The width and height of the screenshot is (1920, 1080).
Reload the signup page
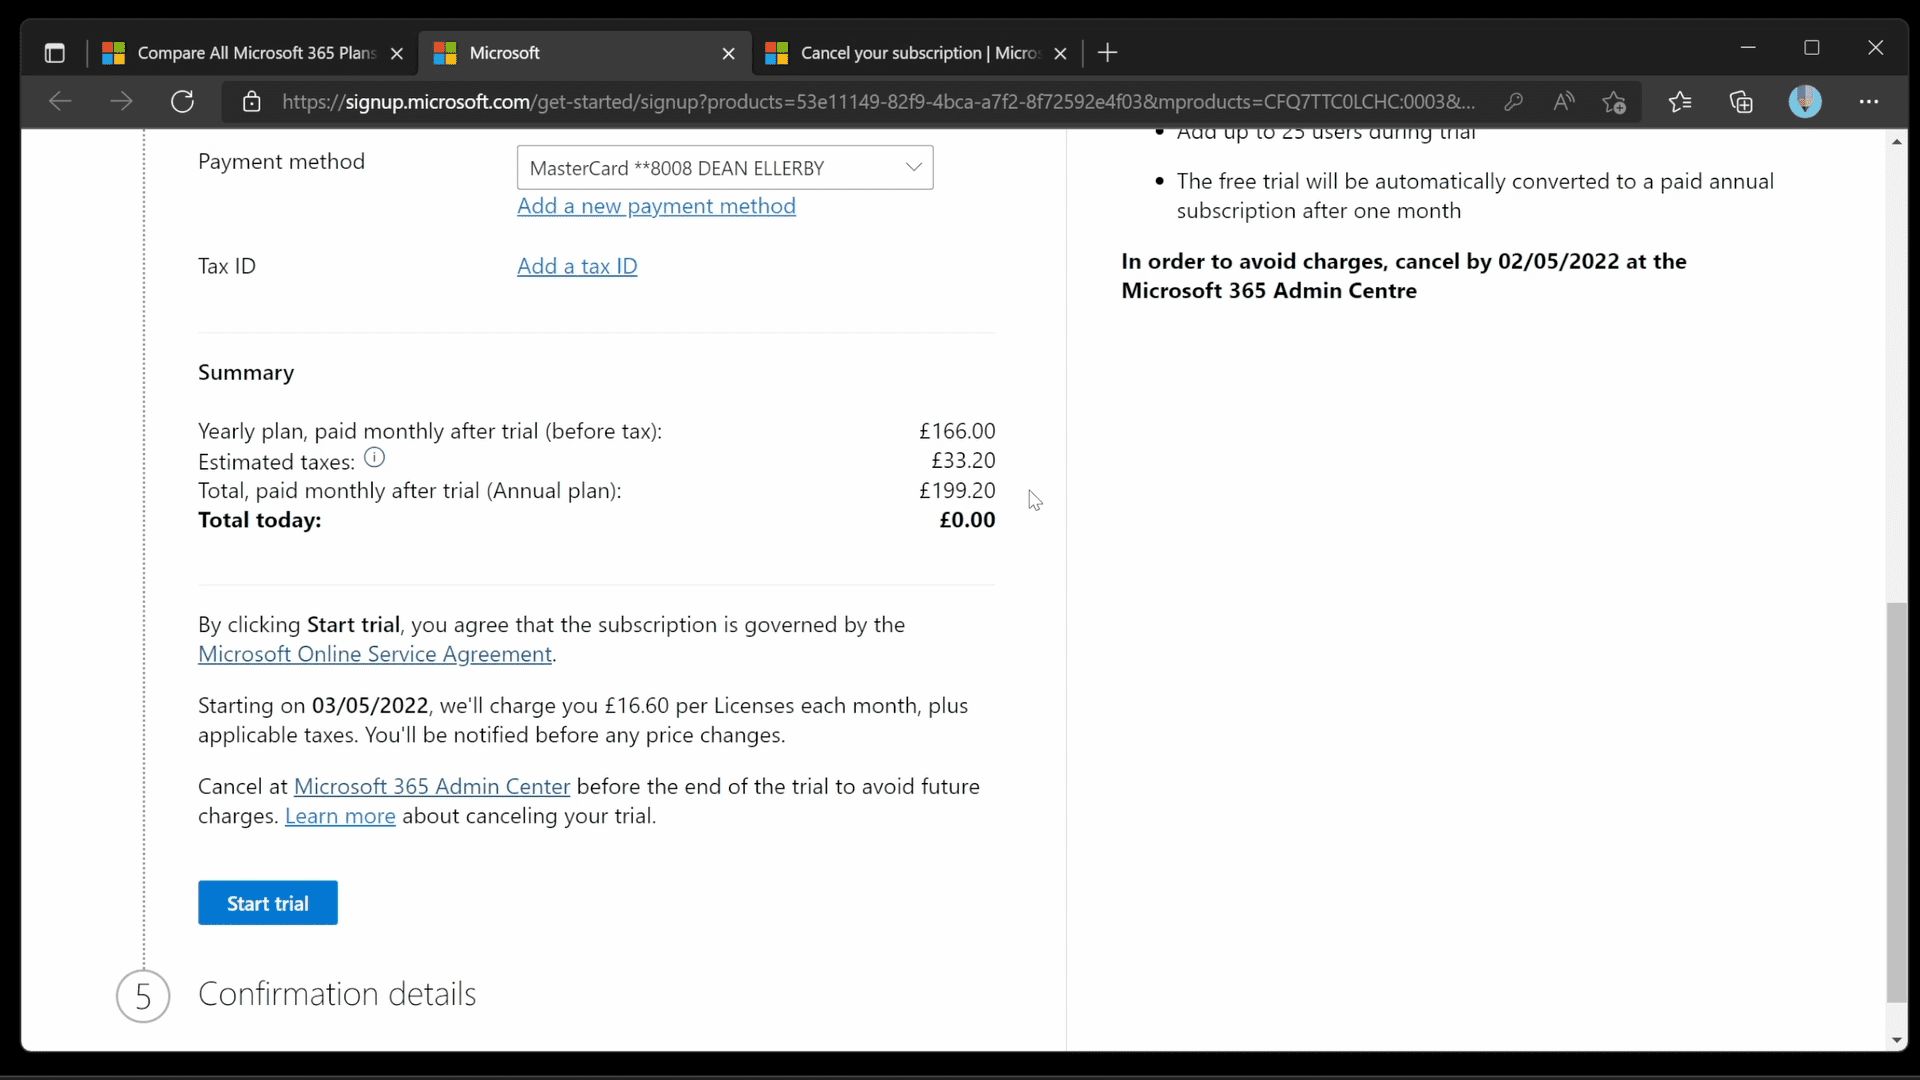point(182,101)
